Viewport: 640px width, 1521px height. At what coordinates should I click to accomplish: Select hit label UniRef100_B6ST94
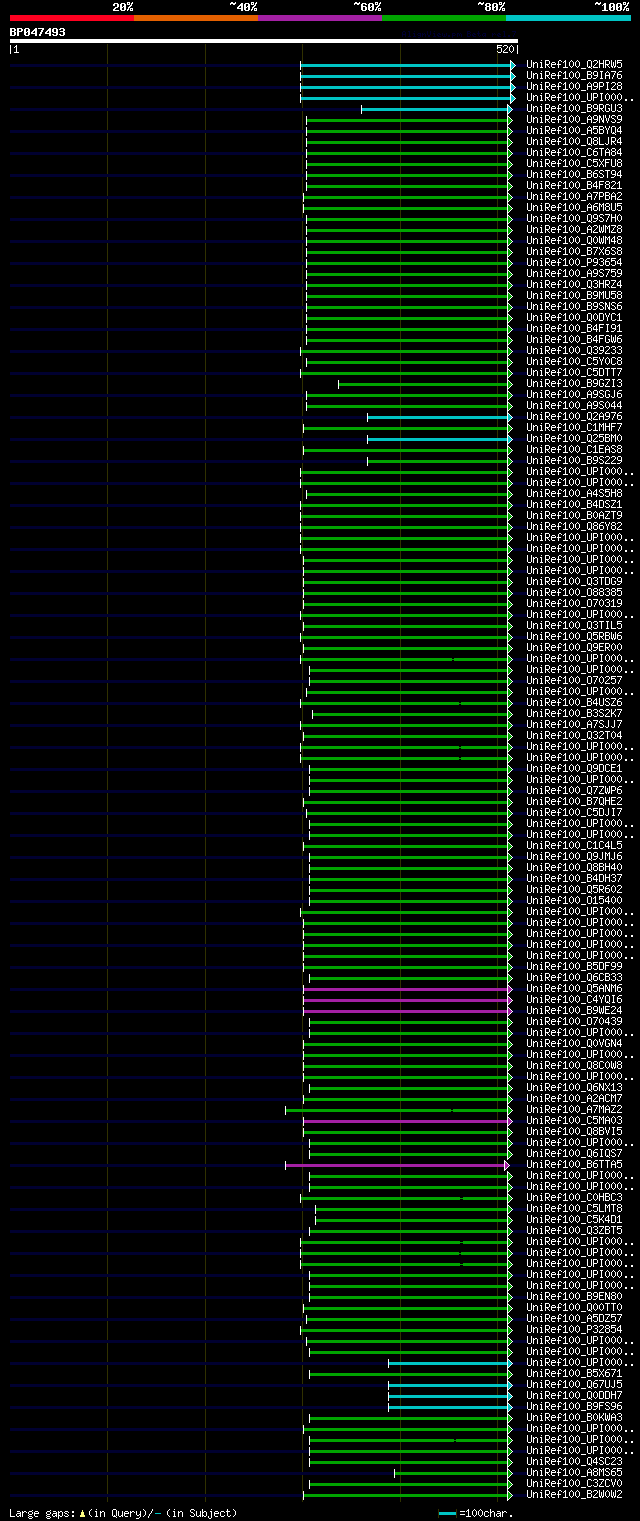tap(574, 174)
